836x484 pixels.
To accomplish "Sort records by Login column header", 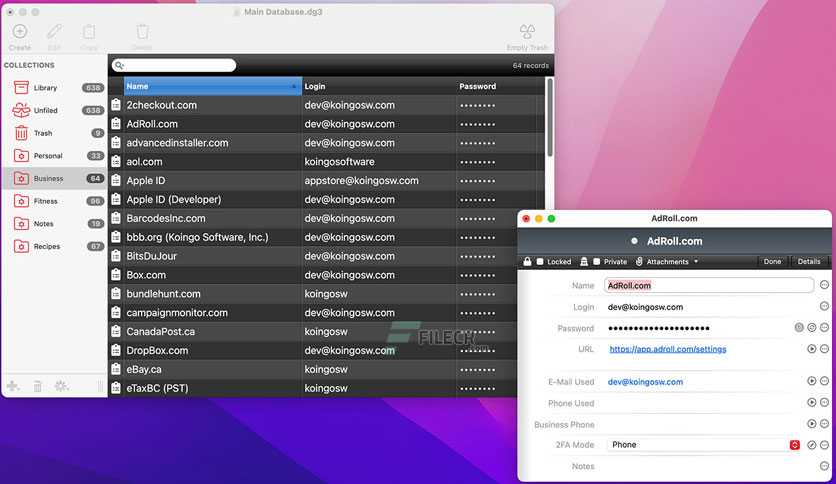I will pyautogui.click(x=379, y=86).
